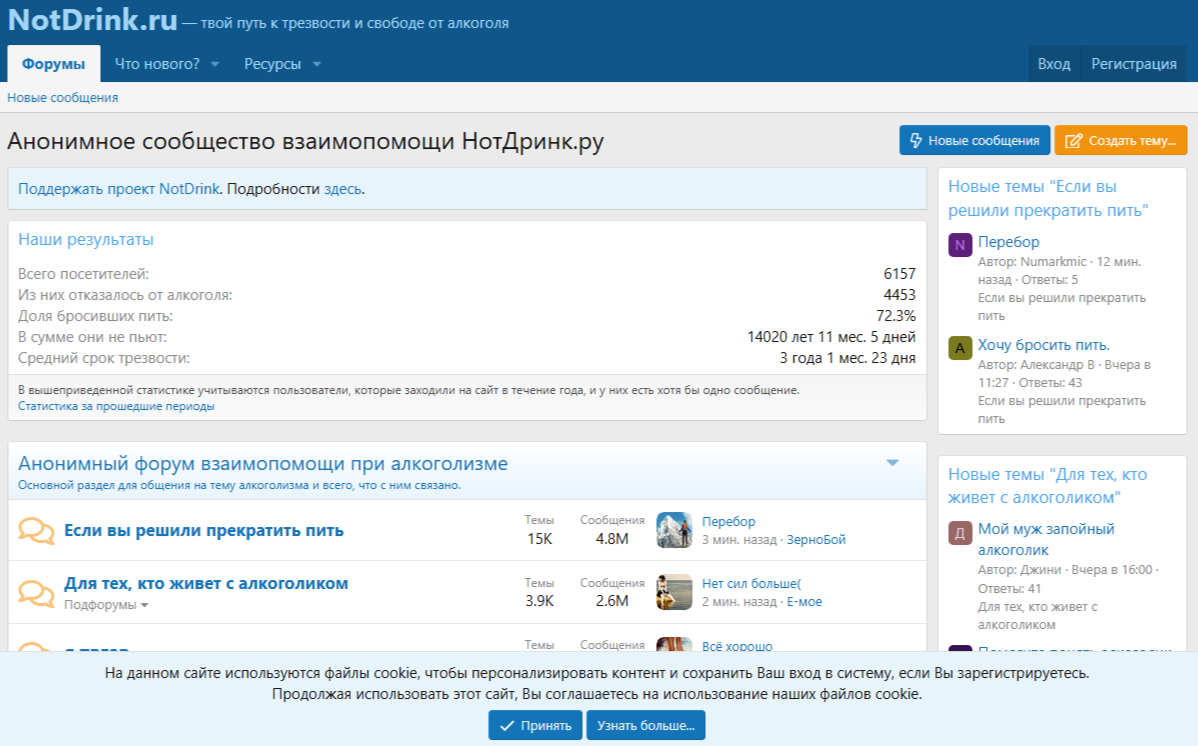Collapse the "Анонимный форум взаимопомощи" category

coord(893,462)
